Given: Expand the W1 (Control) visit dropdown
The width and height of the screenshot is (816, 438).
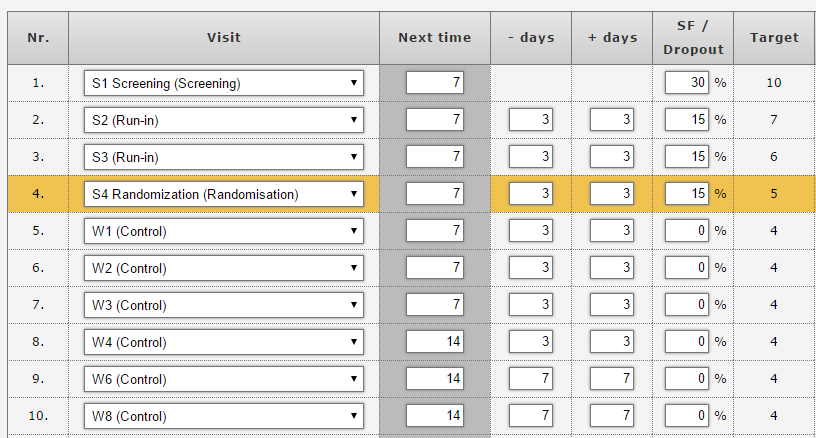Looking at the screenshot, I should coord(223,231).
